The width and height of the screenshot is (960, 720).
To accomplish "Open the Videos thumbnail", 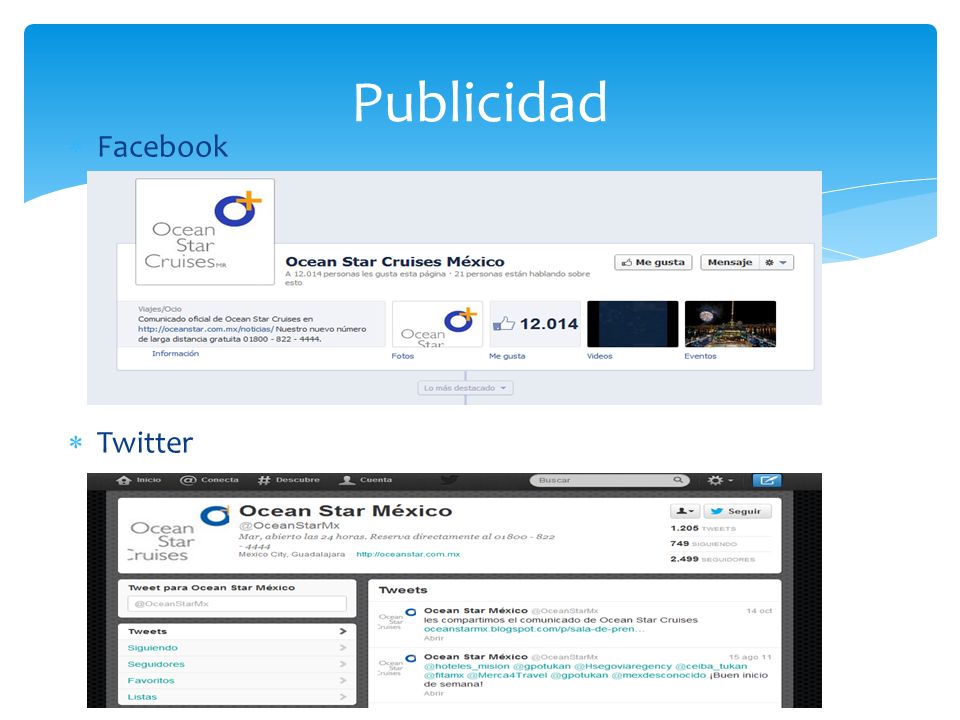I will click(632, 324).
